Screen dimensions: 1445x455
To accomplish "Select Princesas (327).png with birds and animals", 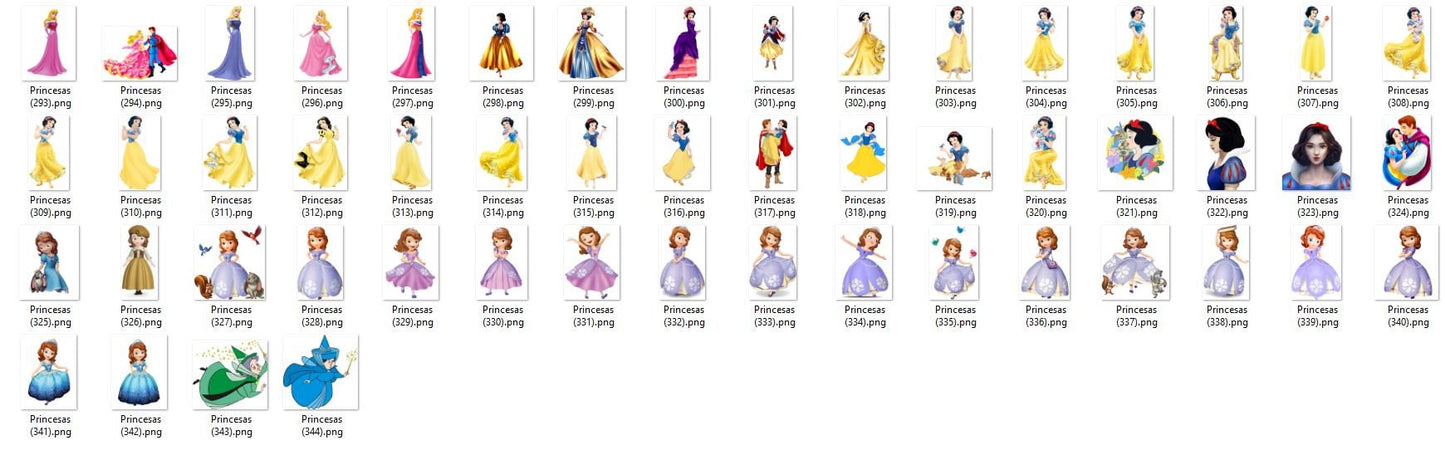I will pyautogui.click(x=230, y=262).
